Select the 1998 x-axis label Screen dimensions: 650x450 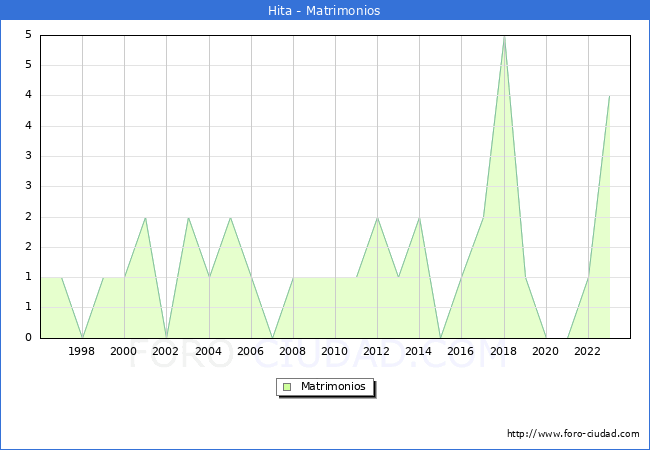tap(81, 351)
